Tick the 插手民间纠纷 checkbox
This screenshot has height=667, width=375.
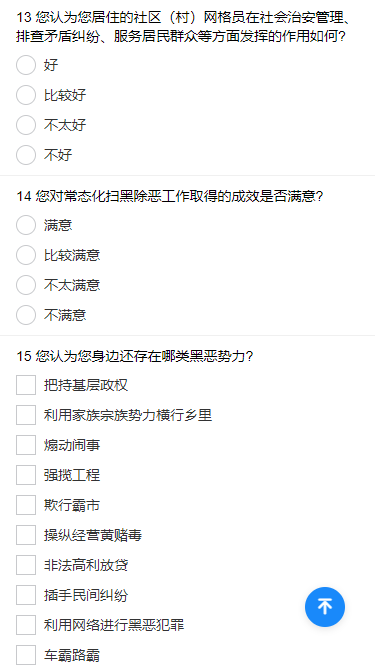pos(26,595)
